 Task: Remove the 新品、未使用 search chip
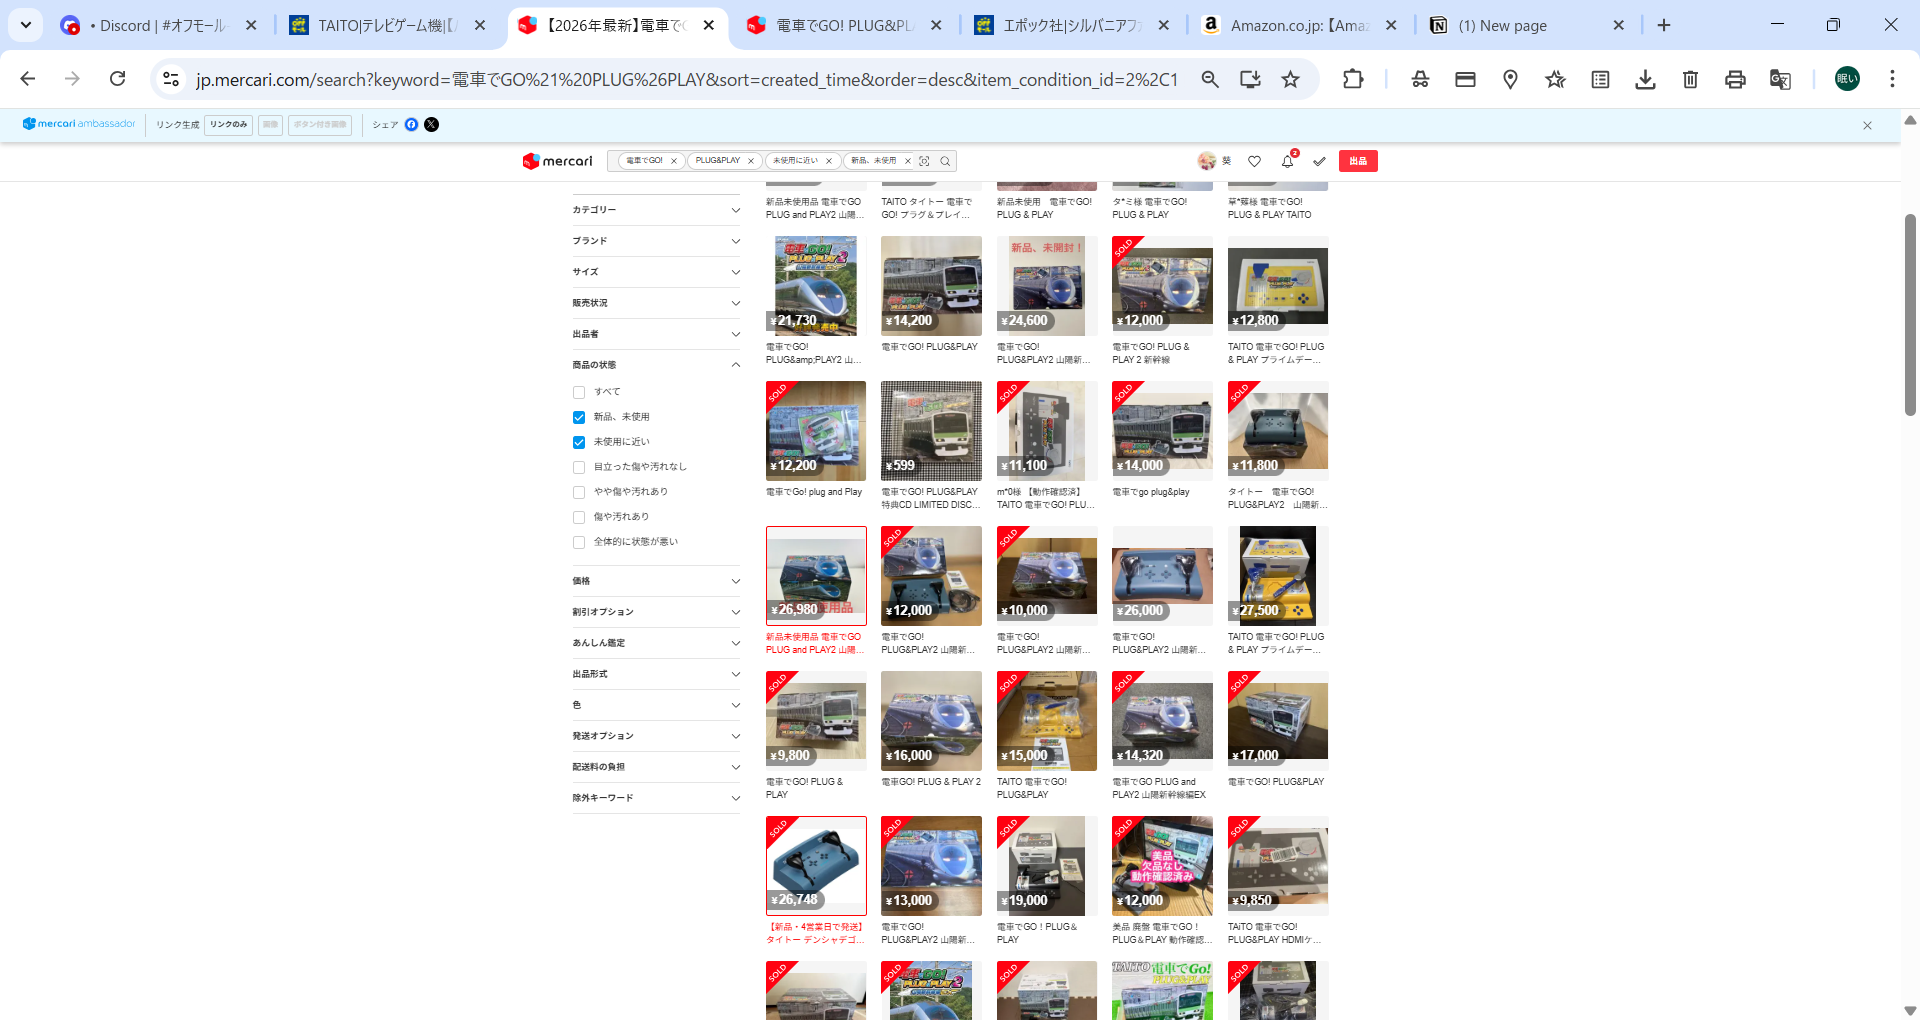pos(908,161)
